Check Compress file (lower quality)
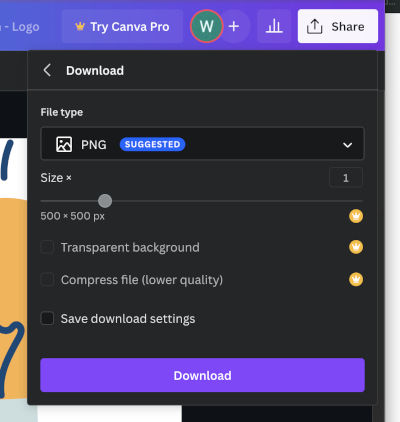This screenshot has width=400, height=422. [x=47, y=280]
